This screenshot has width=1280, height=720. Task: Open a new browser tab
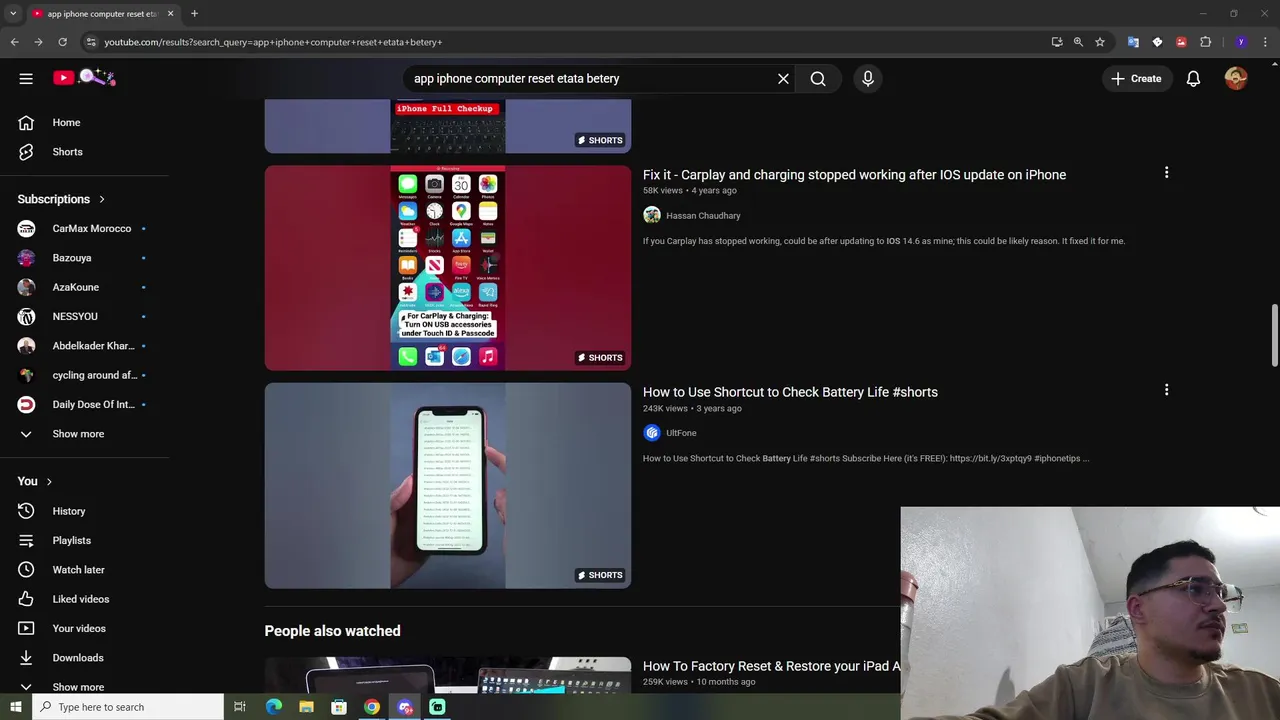click(x=194, y=14)
